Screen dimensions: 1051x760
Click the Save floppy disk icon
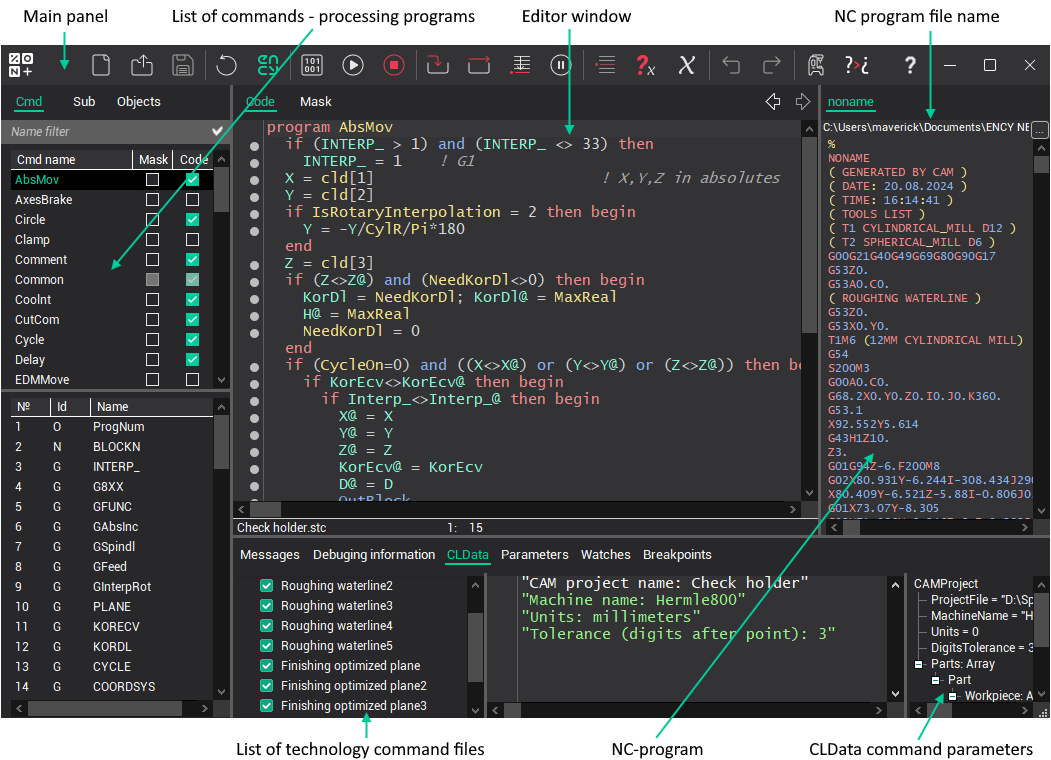coord(183,66)
